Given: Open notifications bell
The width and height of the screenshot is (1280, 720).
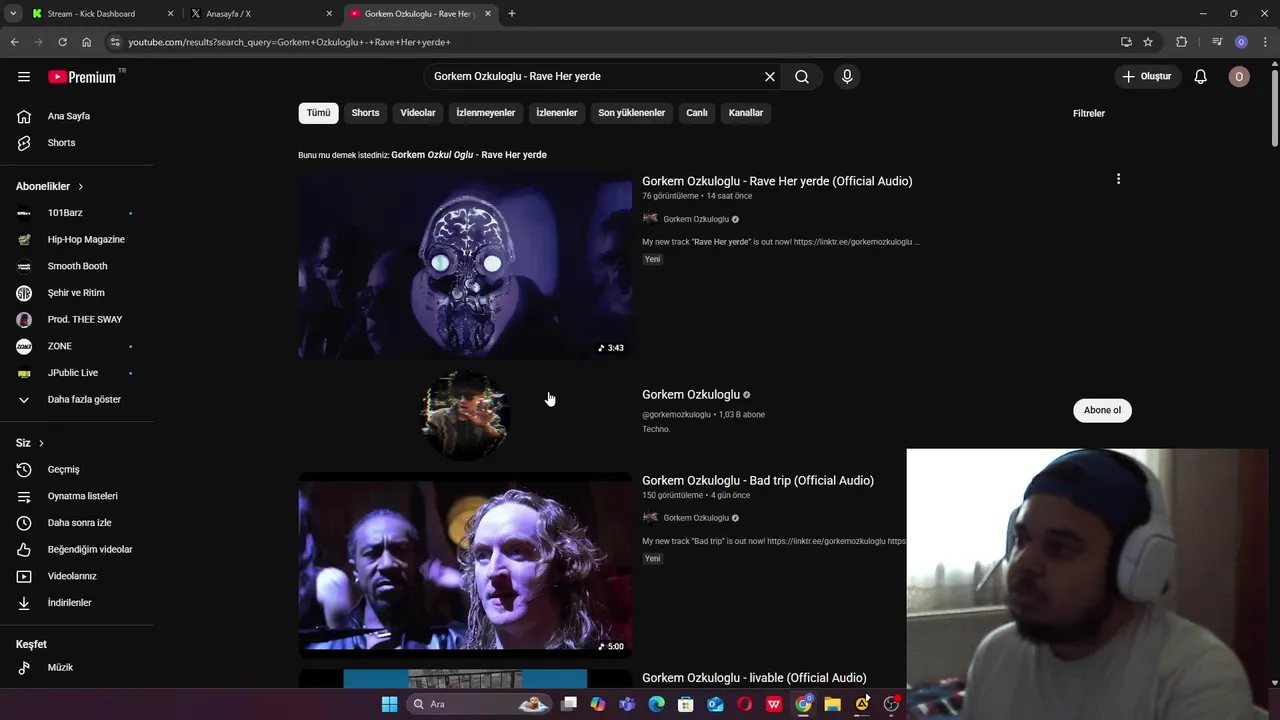Looking at the screenshot, I should click(1201, 77).
